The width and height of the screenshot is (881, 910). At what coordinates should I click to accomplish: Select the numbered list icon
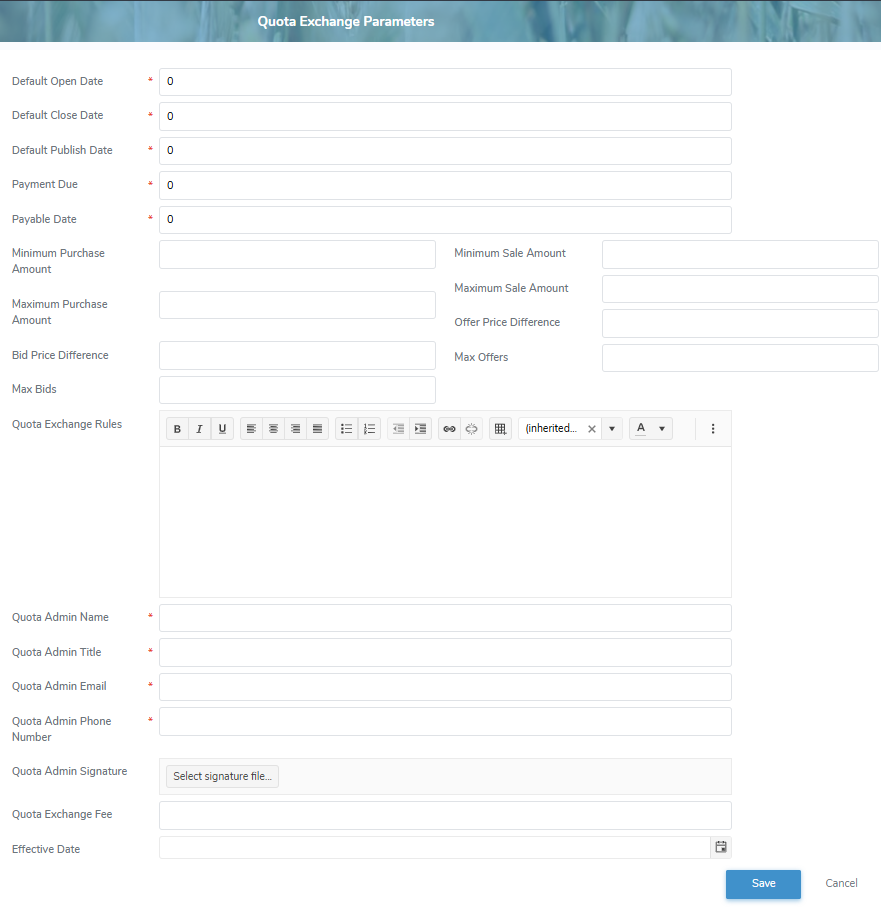coord(369,428)
